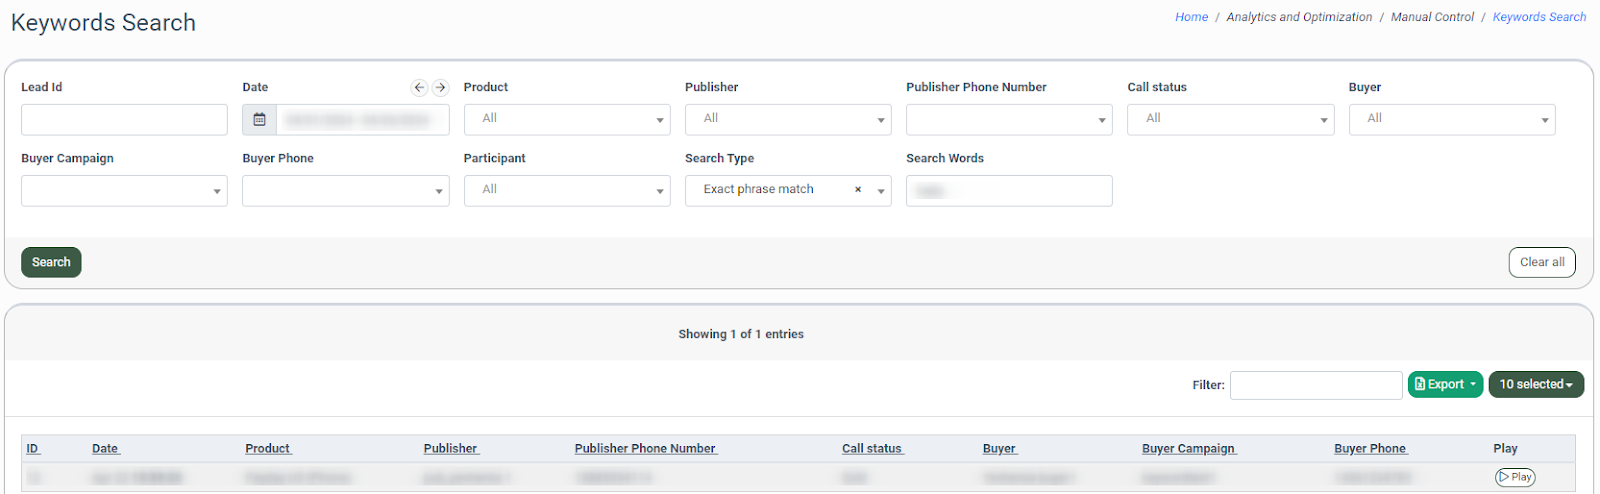Sort table by Date column header

click(105, 449)
